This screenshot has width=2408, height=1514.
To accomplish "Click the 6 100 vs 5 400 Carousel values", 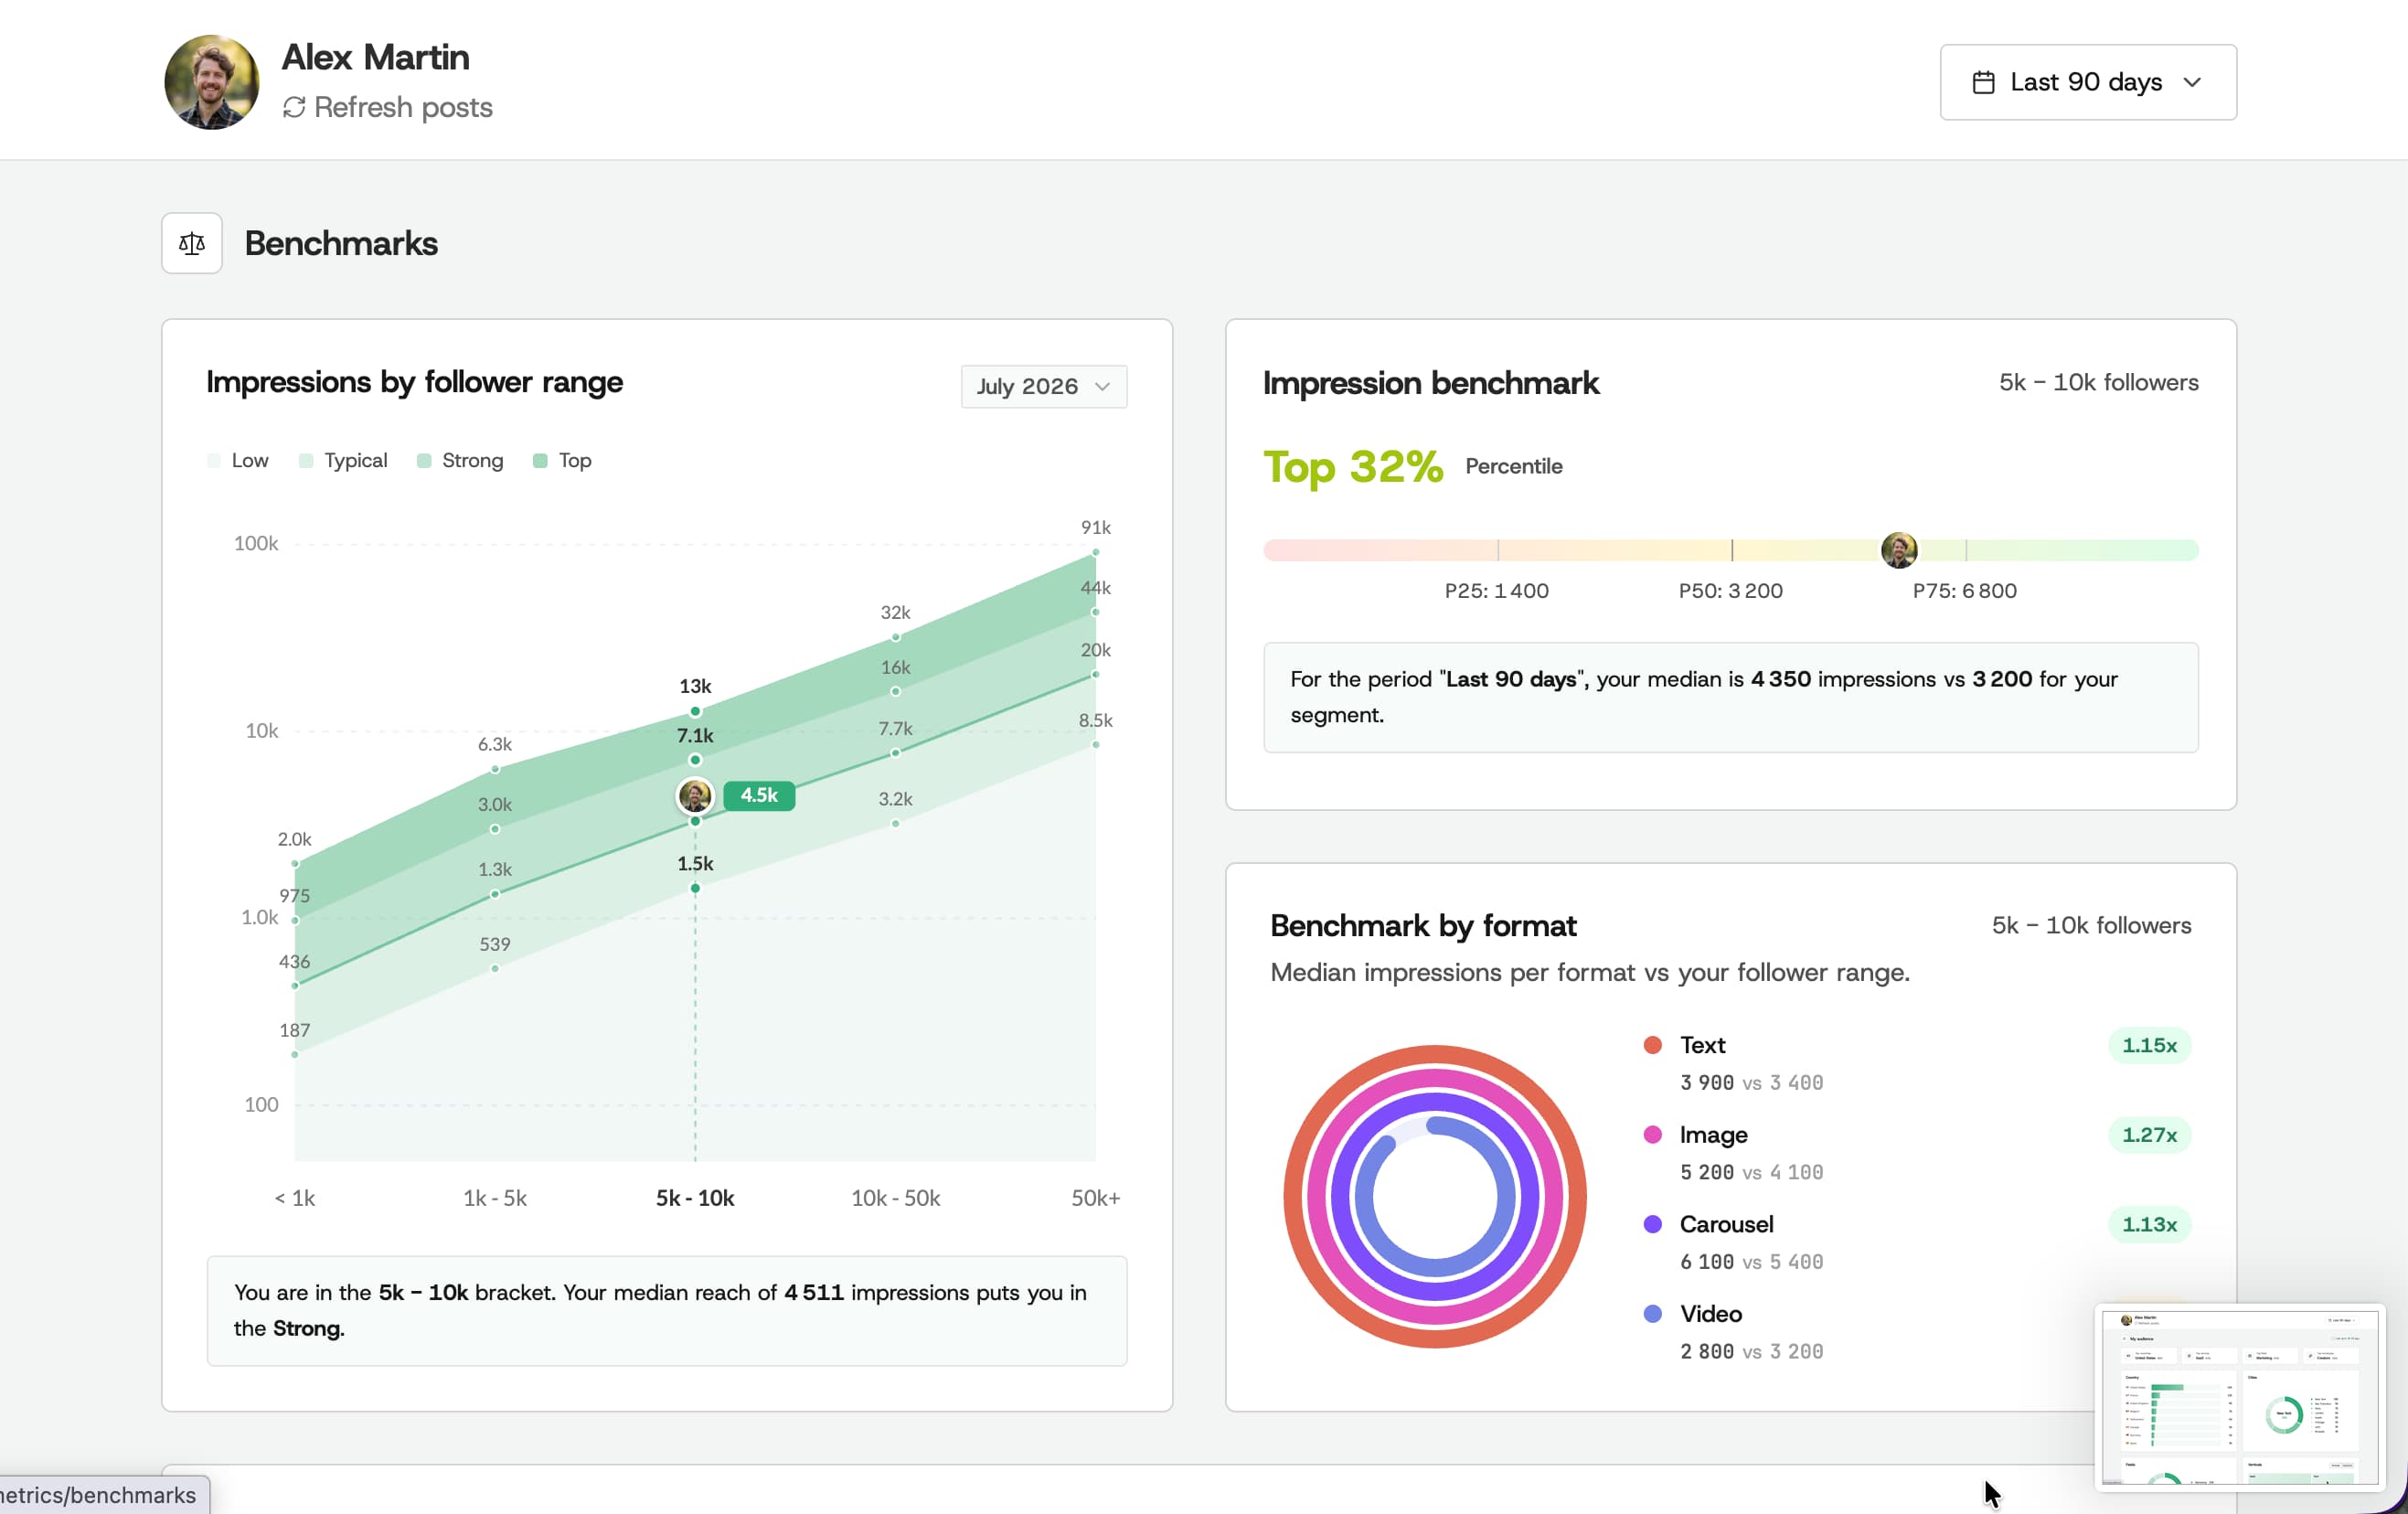I will tap(1751, 1261).
